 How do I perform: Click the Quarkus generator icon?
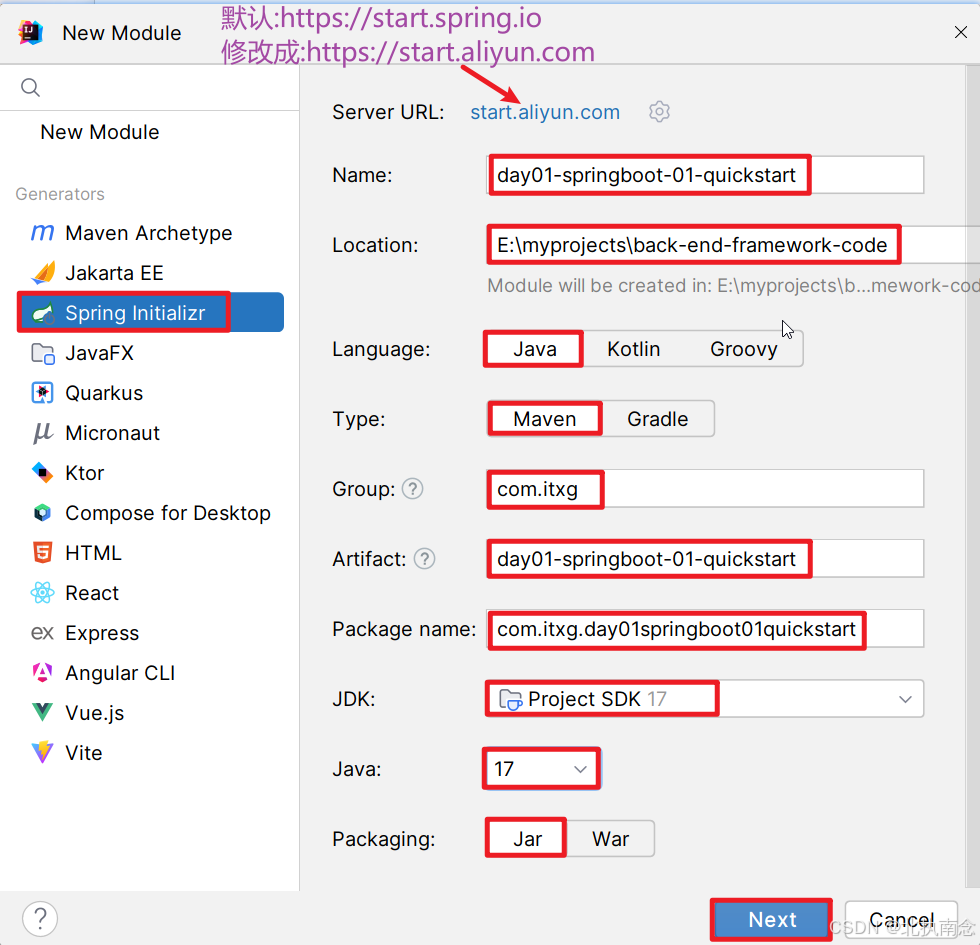[x=42, y=393]
